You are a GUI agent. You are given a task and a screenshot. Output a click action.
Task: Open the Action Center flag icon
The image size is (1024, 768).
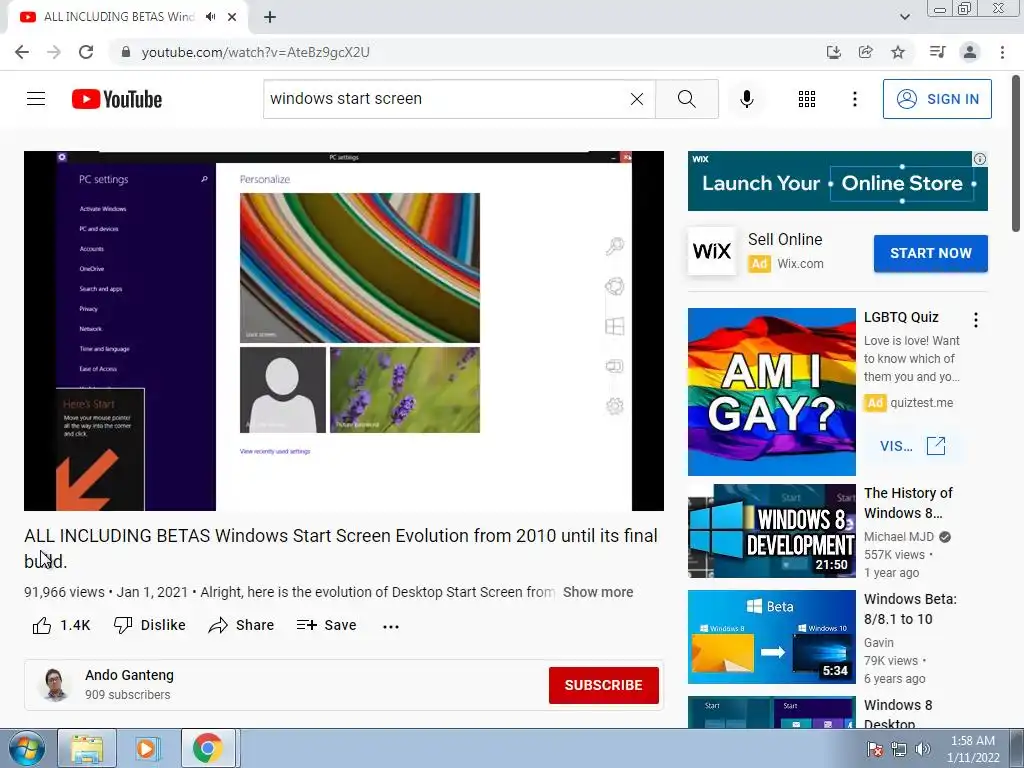(x=875, y=749)
